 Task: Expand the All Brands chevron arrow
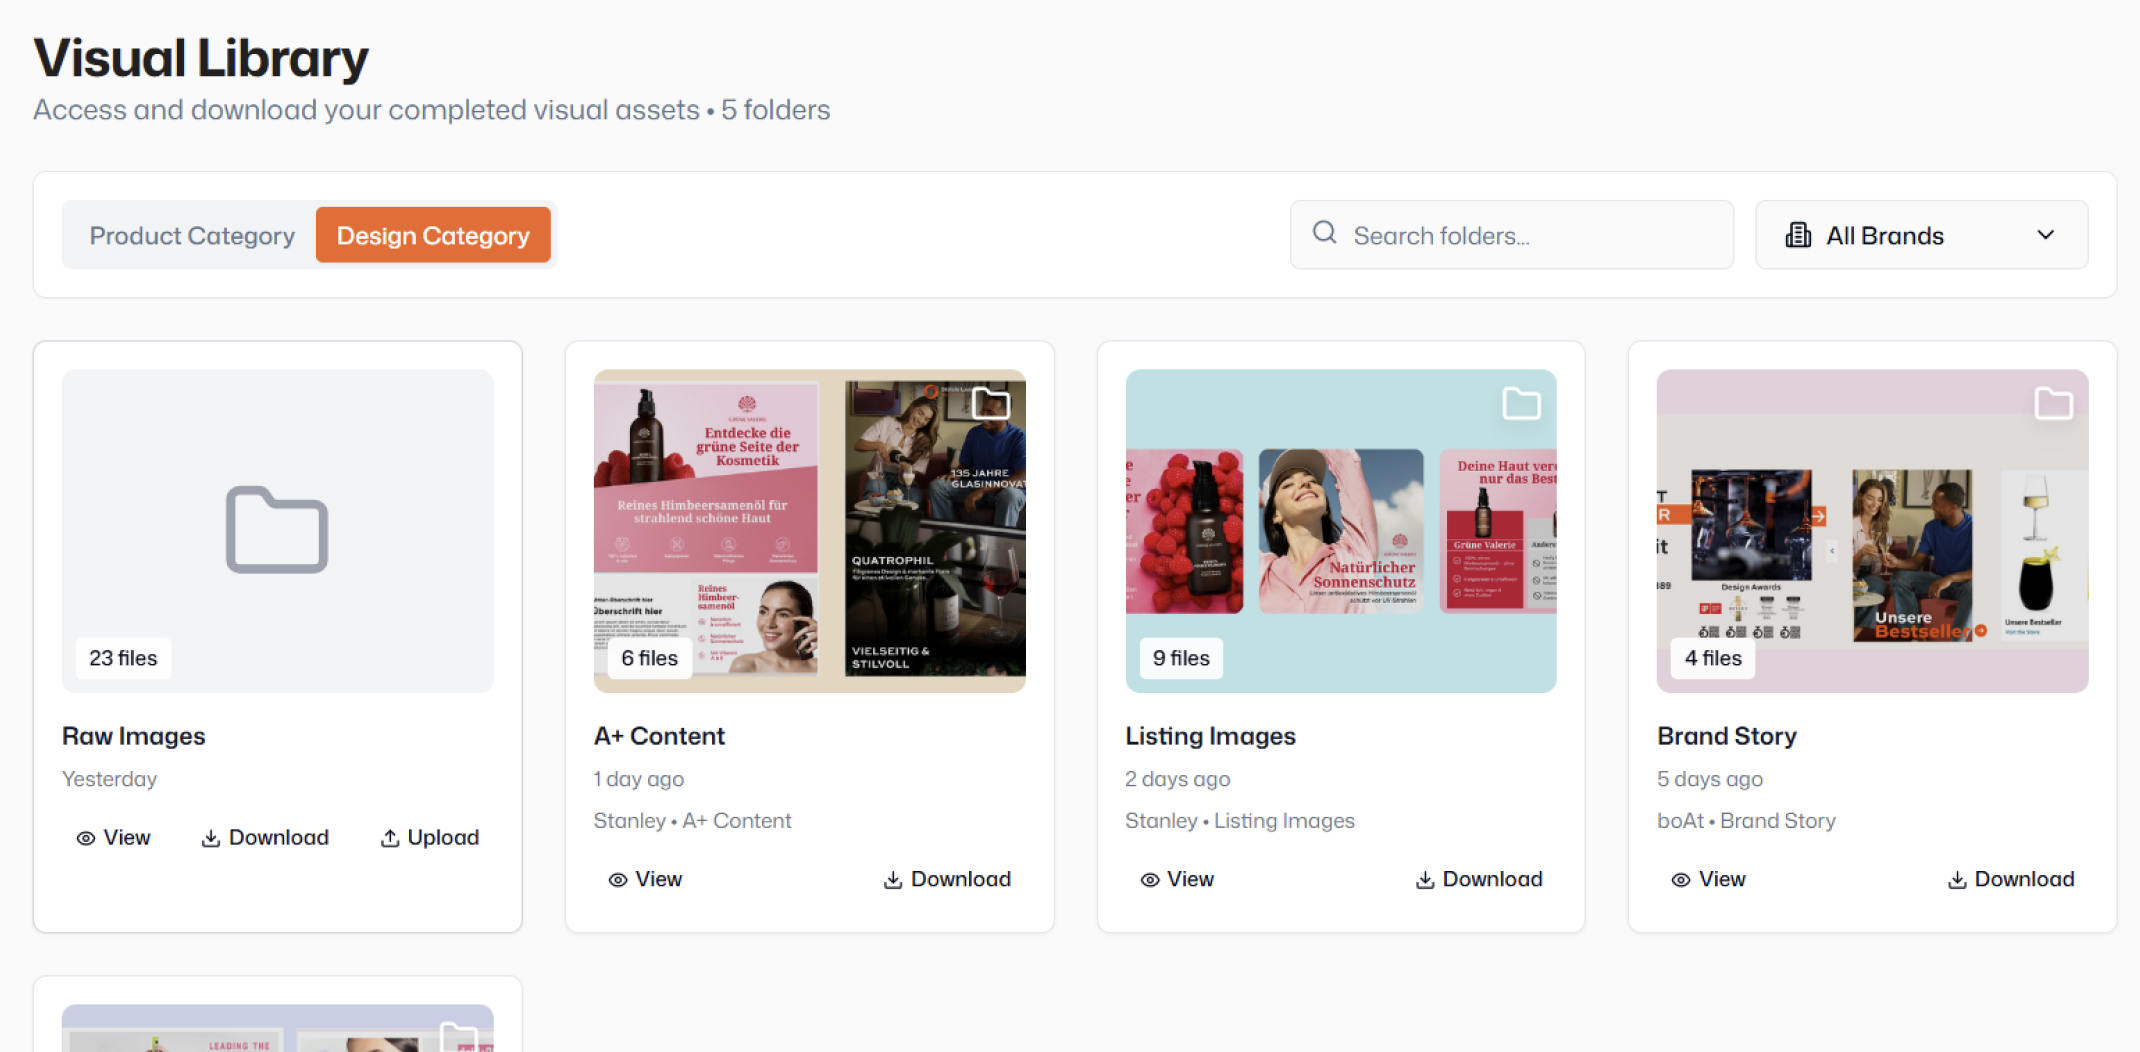[2046, 234]
